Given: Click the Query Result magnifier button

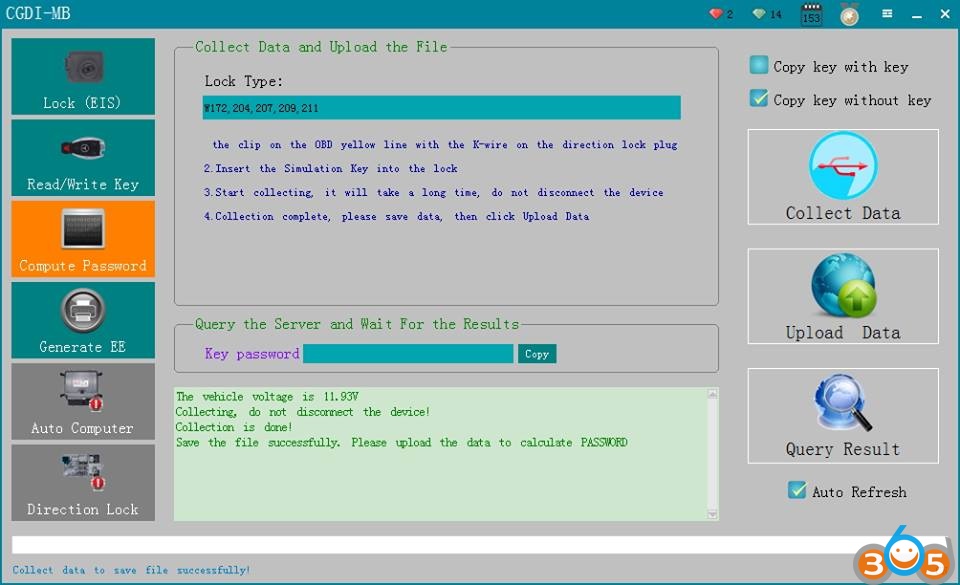Looking at the screenshot, I should coord(842,416).
